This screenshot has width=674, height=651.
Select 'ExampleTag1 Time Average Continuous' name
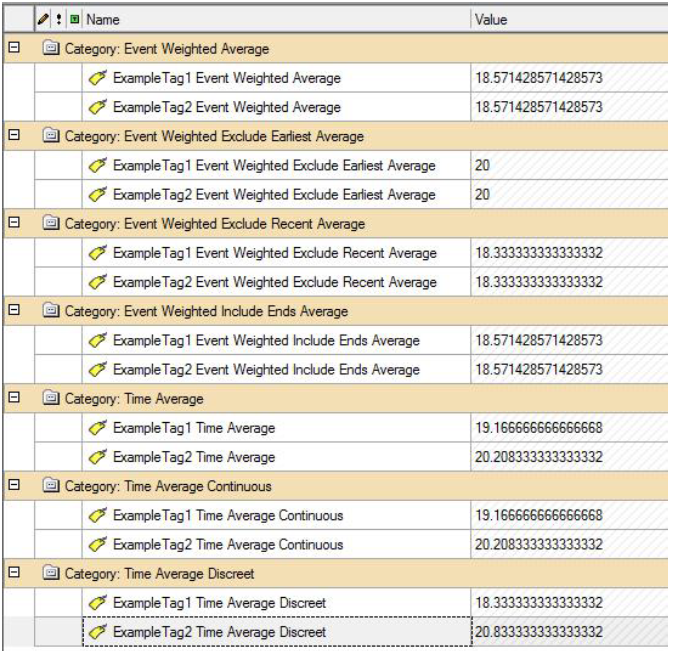click(x=228, y=516)
